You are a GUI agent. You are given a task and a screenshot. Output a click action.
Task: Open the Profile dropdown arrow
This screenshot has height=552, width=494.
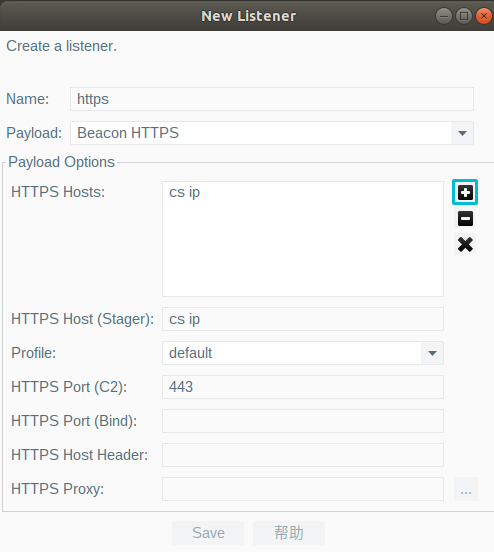(x=432, y=353)
